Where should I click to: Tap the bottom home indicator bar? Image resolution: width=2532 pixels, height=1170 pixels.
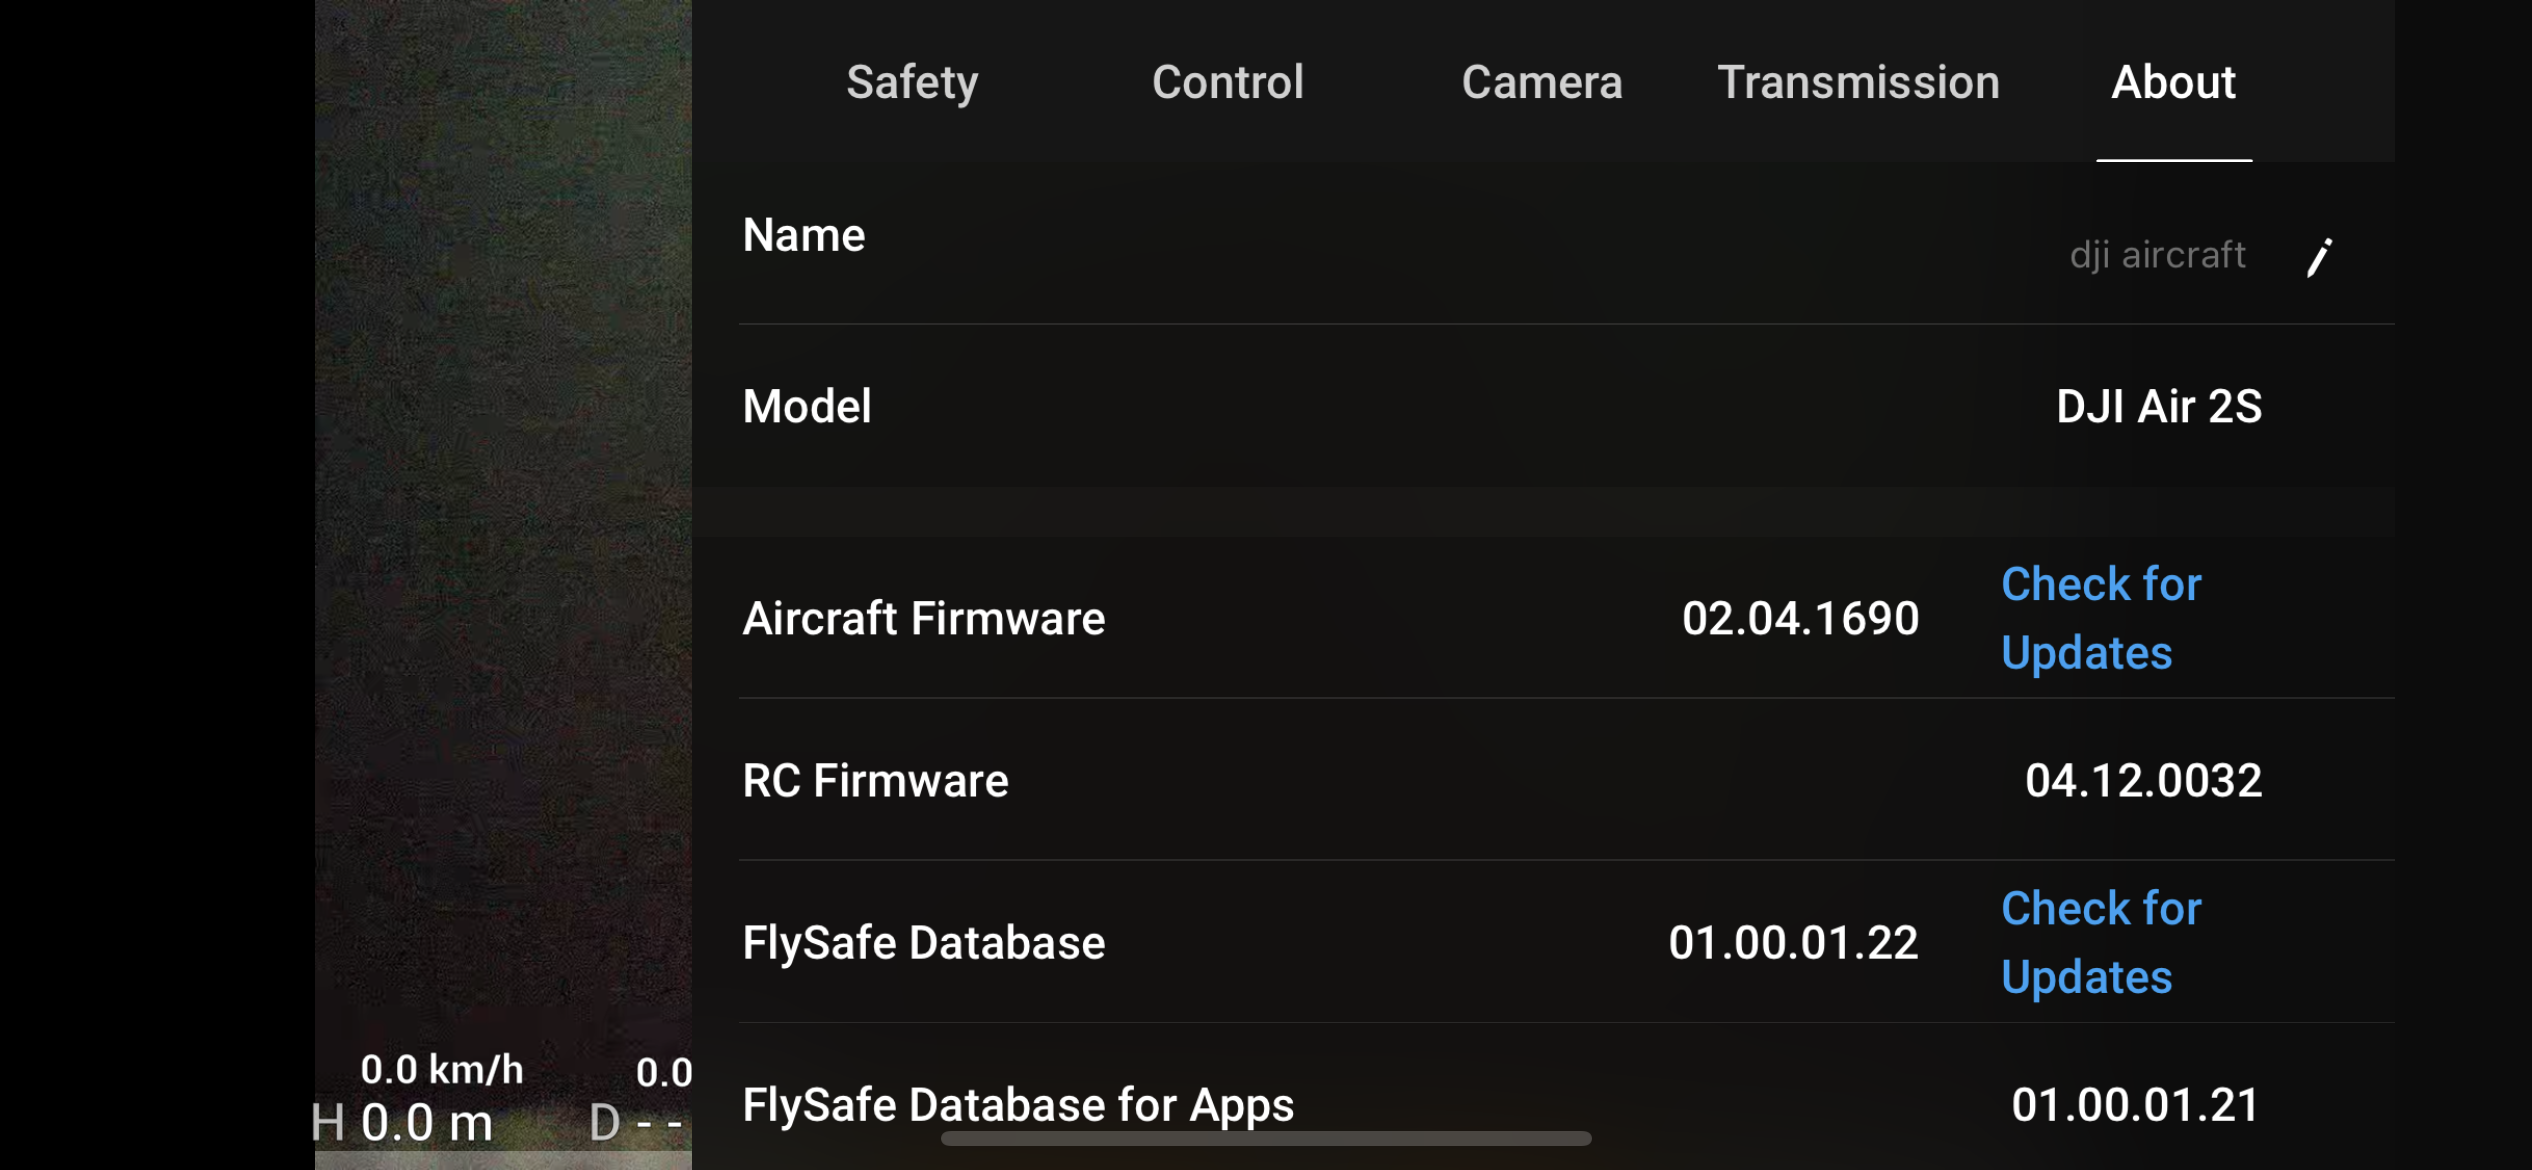(1266, 1139)
